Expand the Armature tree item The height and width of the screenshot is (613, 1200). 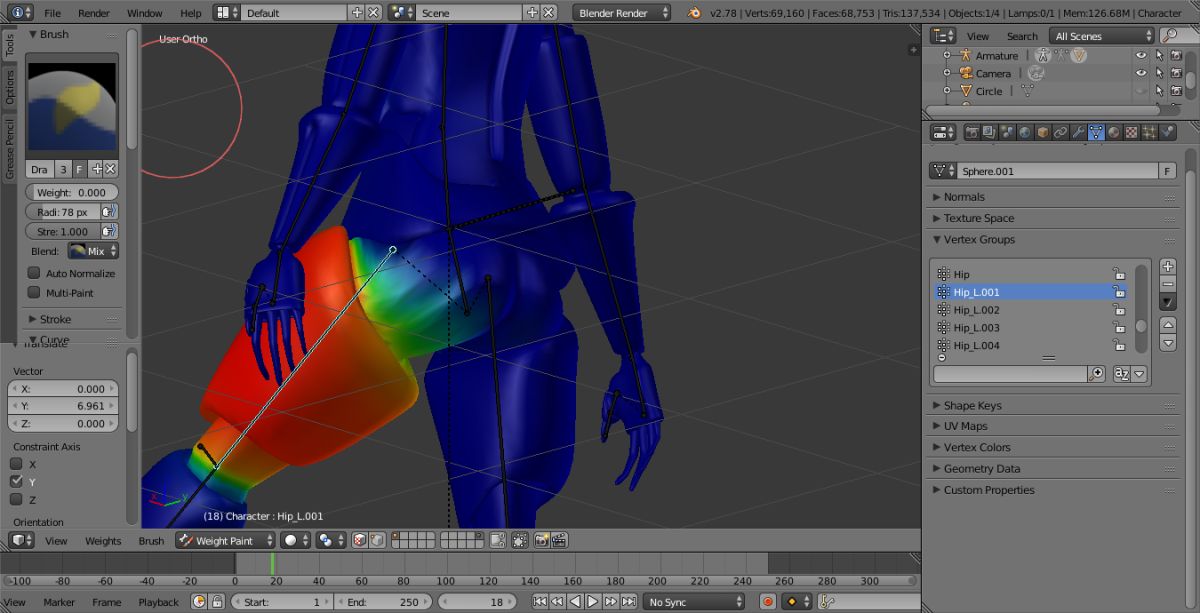(947, 56)
